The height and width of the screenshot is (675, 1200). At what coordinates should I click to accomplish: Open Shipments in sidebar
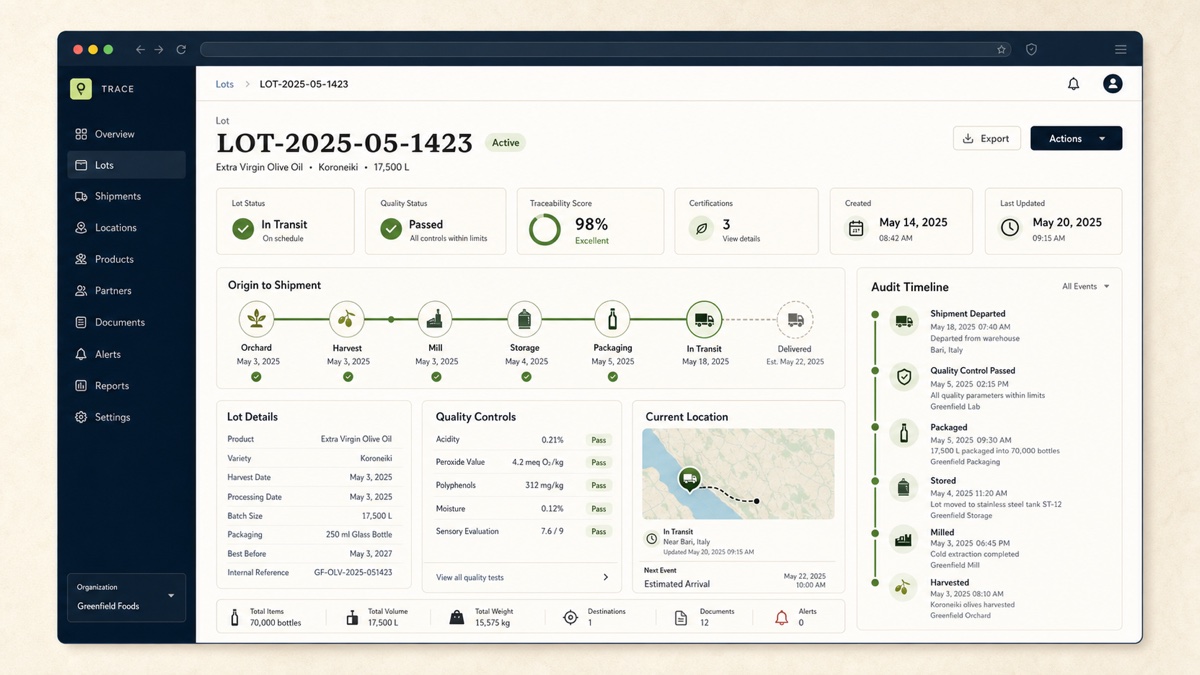(x=126, y=196)
